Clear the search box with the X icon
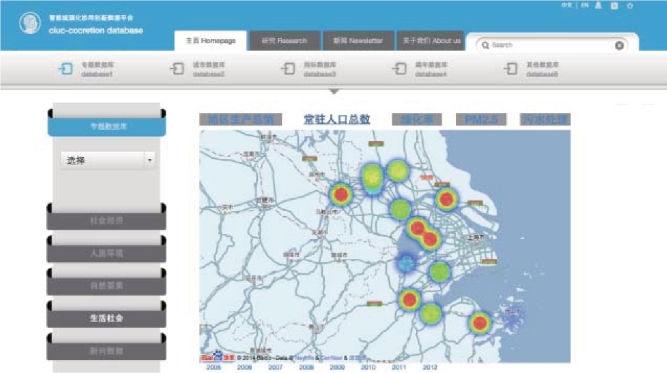This screenshot has width=667, height=373. [x=619, y=46]
